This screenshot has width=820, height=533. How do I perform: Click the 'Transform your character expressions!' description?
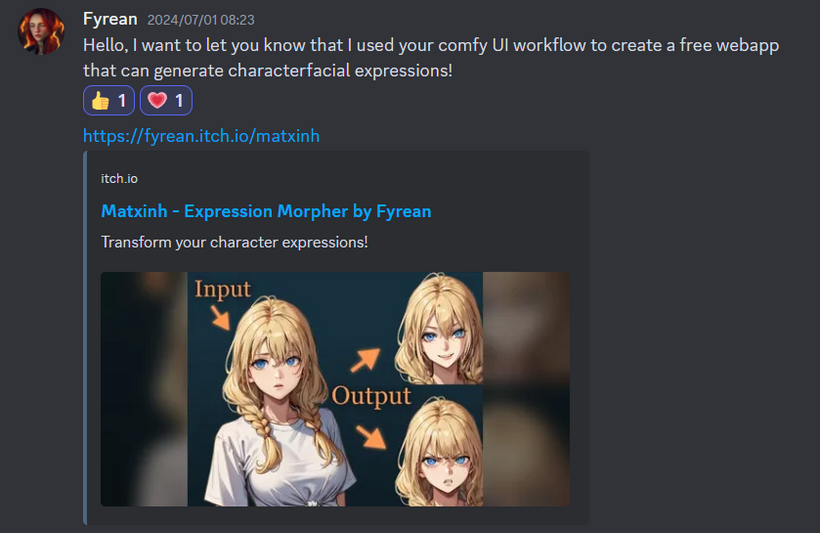click(x=234, y=242)
